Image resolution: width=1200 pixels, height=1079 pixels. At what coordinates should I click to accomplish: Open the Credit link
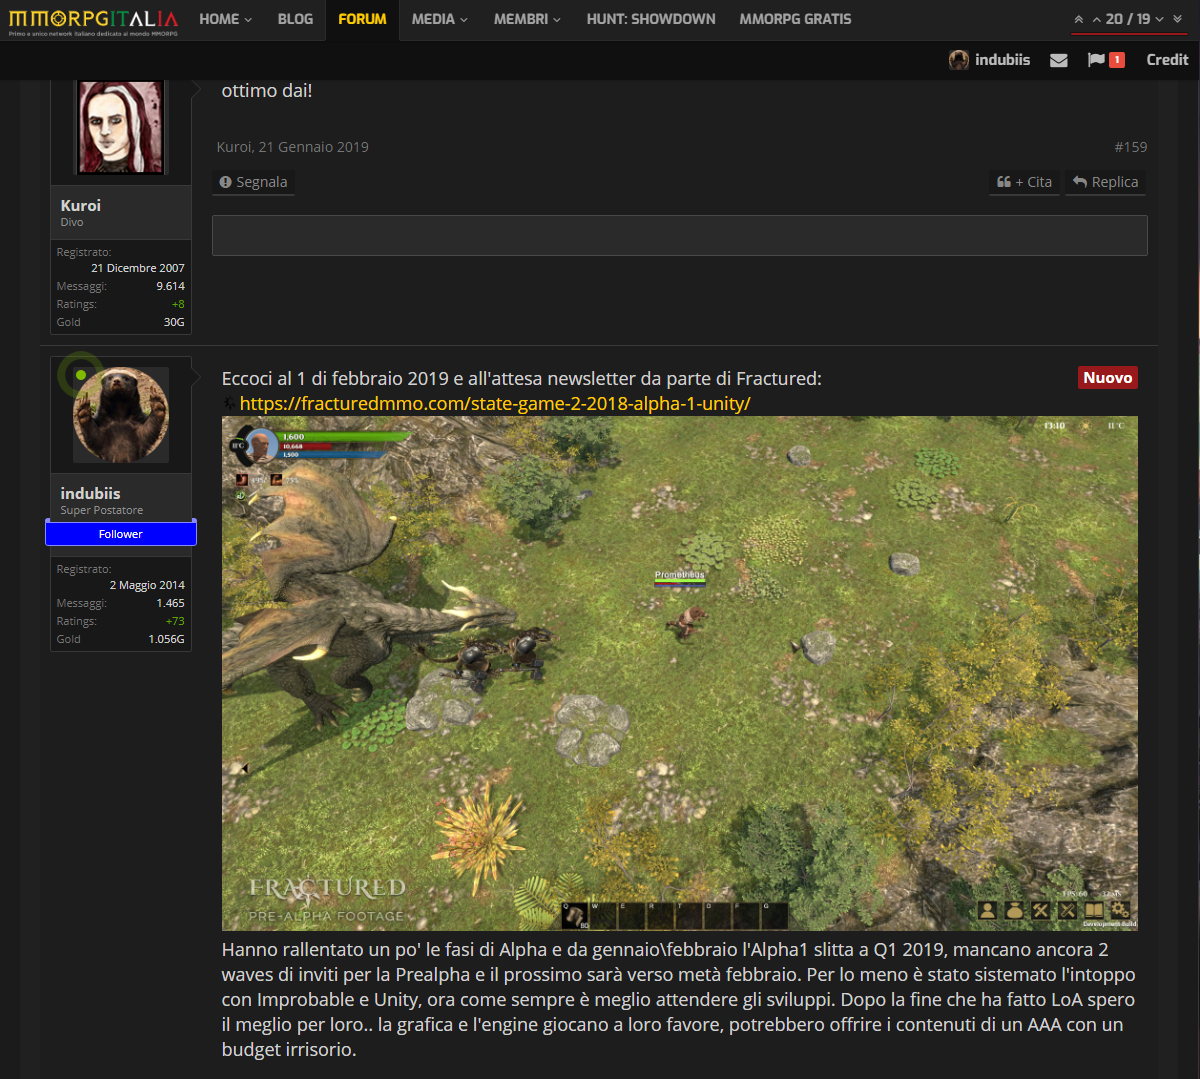tap(1167, 60)
